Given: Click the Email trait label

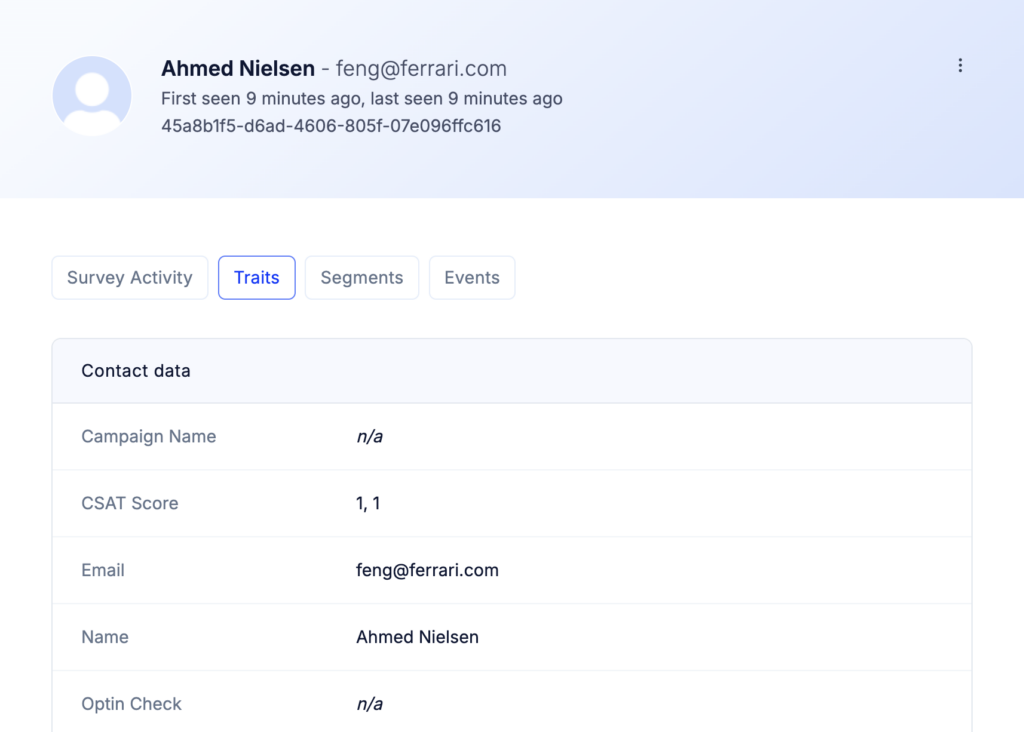Looking at the screenshot, I should (103, 570).
